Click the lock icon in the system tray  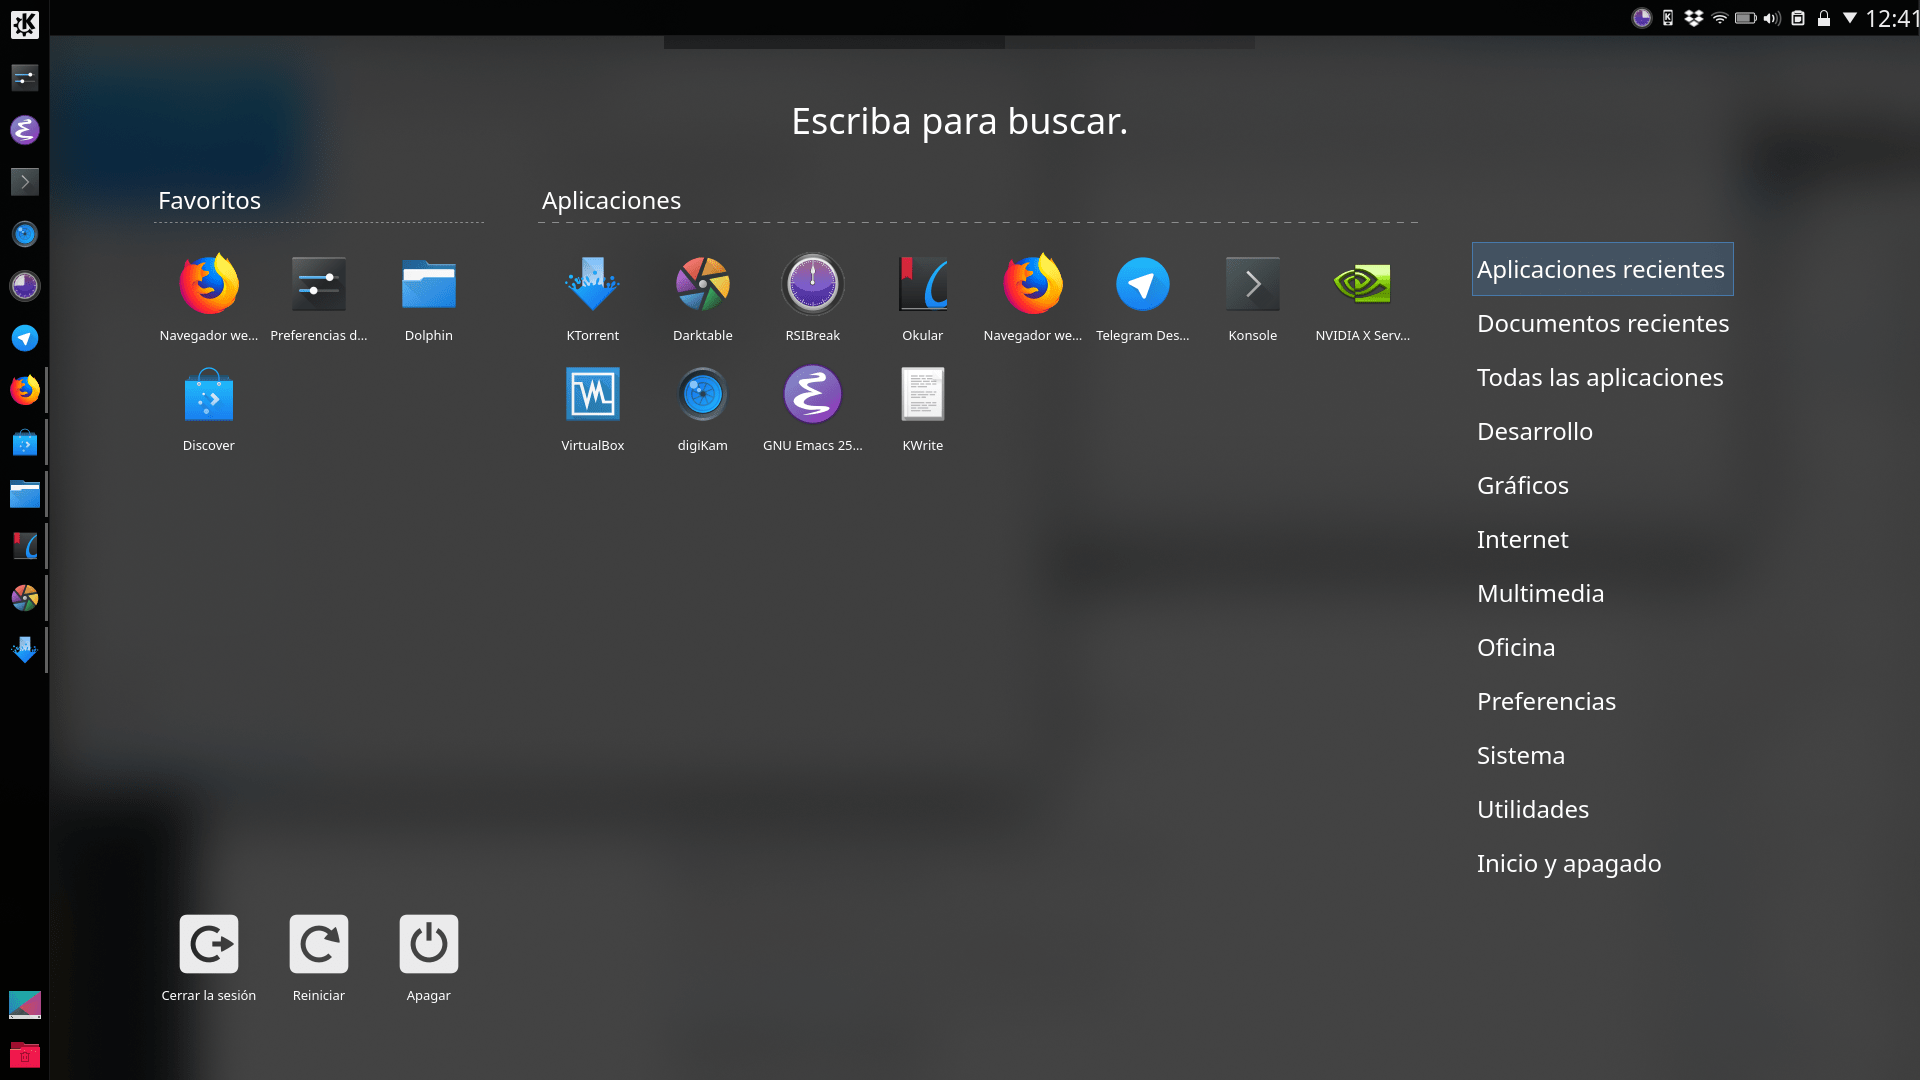click(x=1824, y=18)
